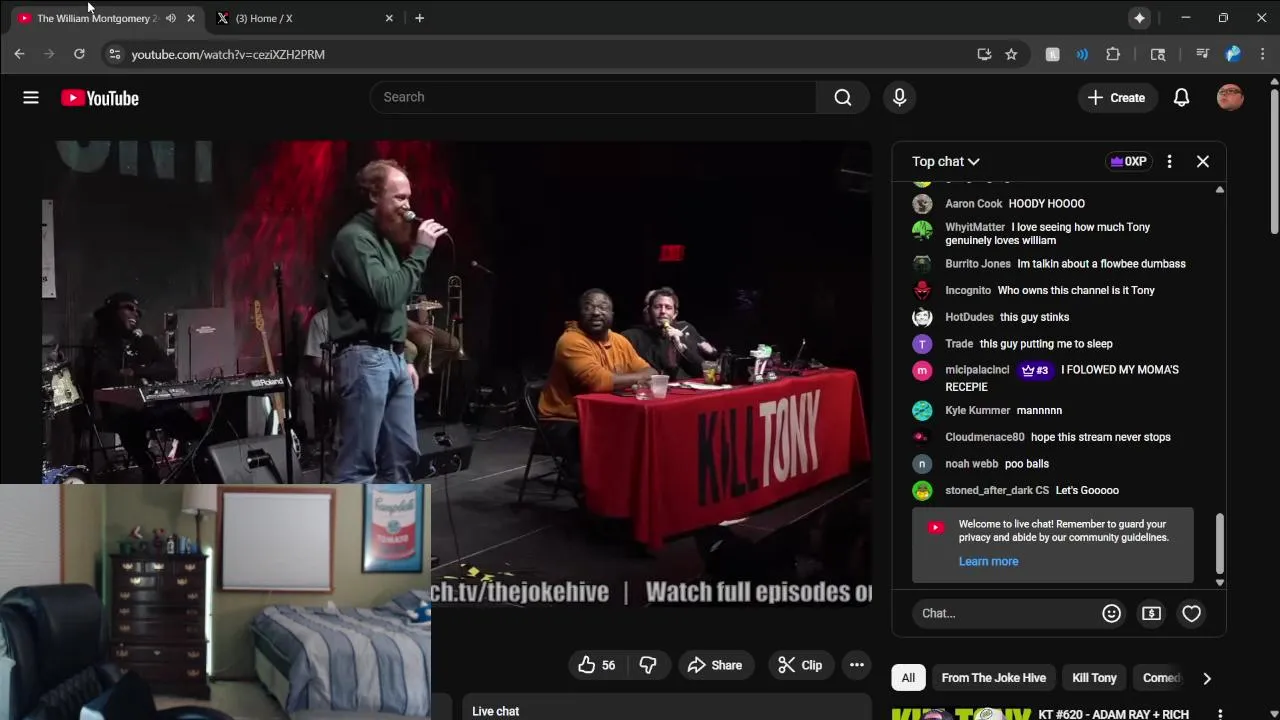Click the Chat message input field
The width and height of the screenshot is (1280, 720).
(x=1006, y=613)
